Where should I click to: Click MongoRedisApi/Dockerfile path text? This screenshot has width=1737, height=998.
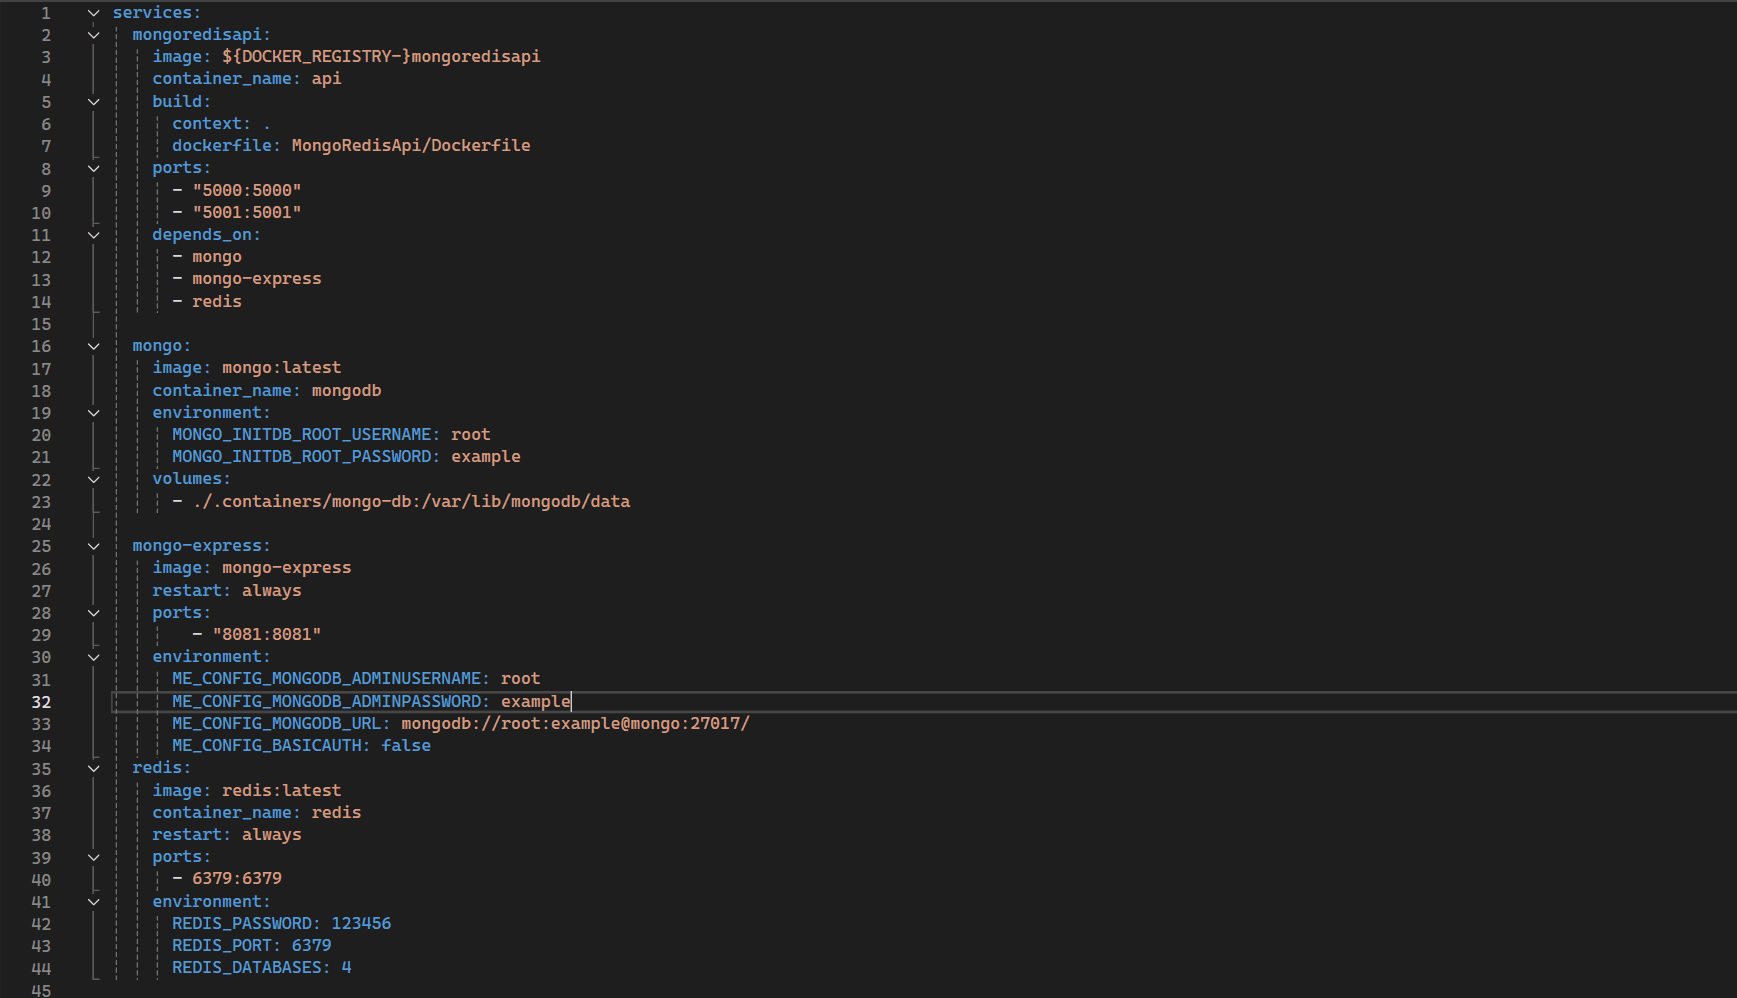pos(411,145)
